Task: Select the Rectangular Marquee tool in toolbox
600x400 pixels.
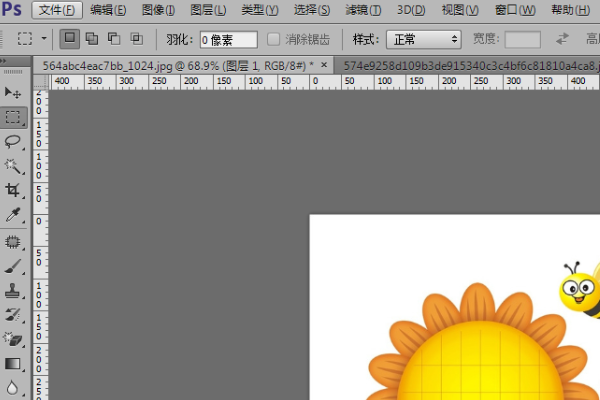Action: pyautogui.click(x=13, y=117)
